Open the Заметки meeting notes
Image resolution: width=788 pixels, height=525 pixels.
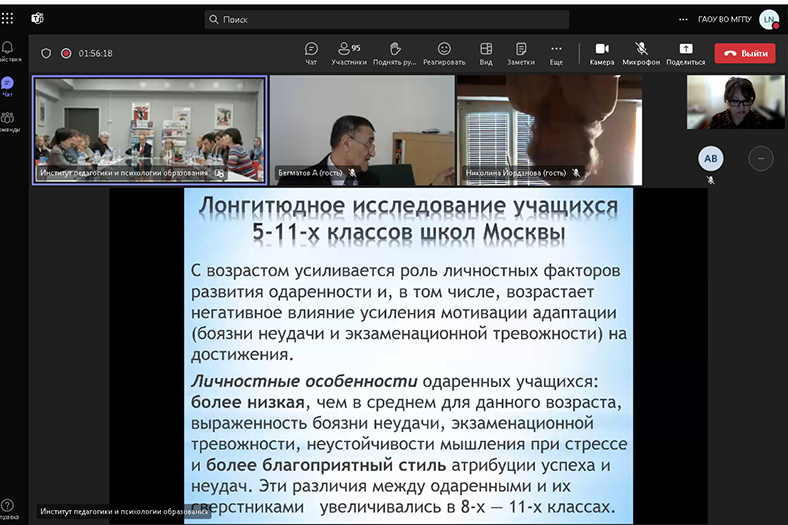520,53
